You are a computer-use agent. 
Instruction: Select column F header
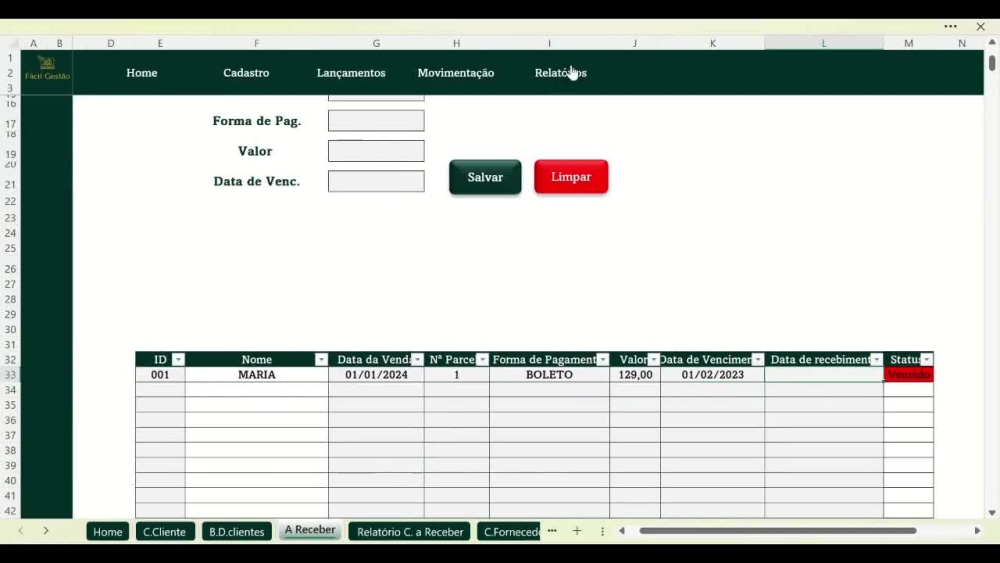[256, 43]
